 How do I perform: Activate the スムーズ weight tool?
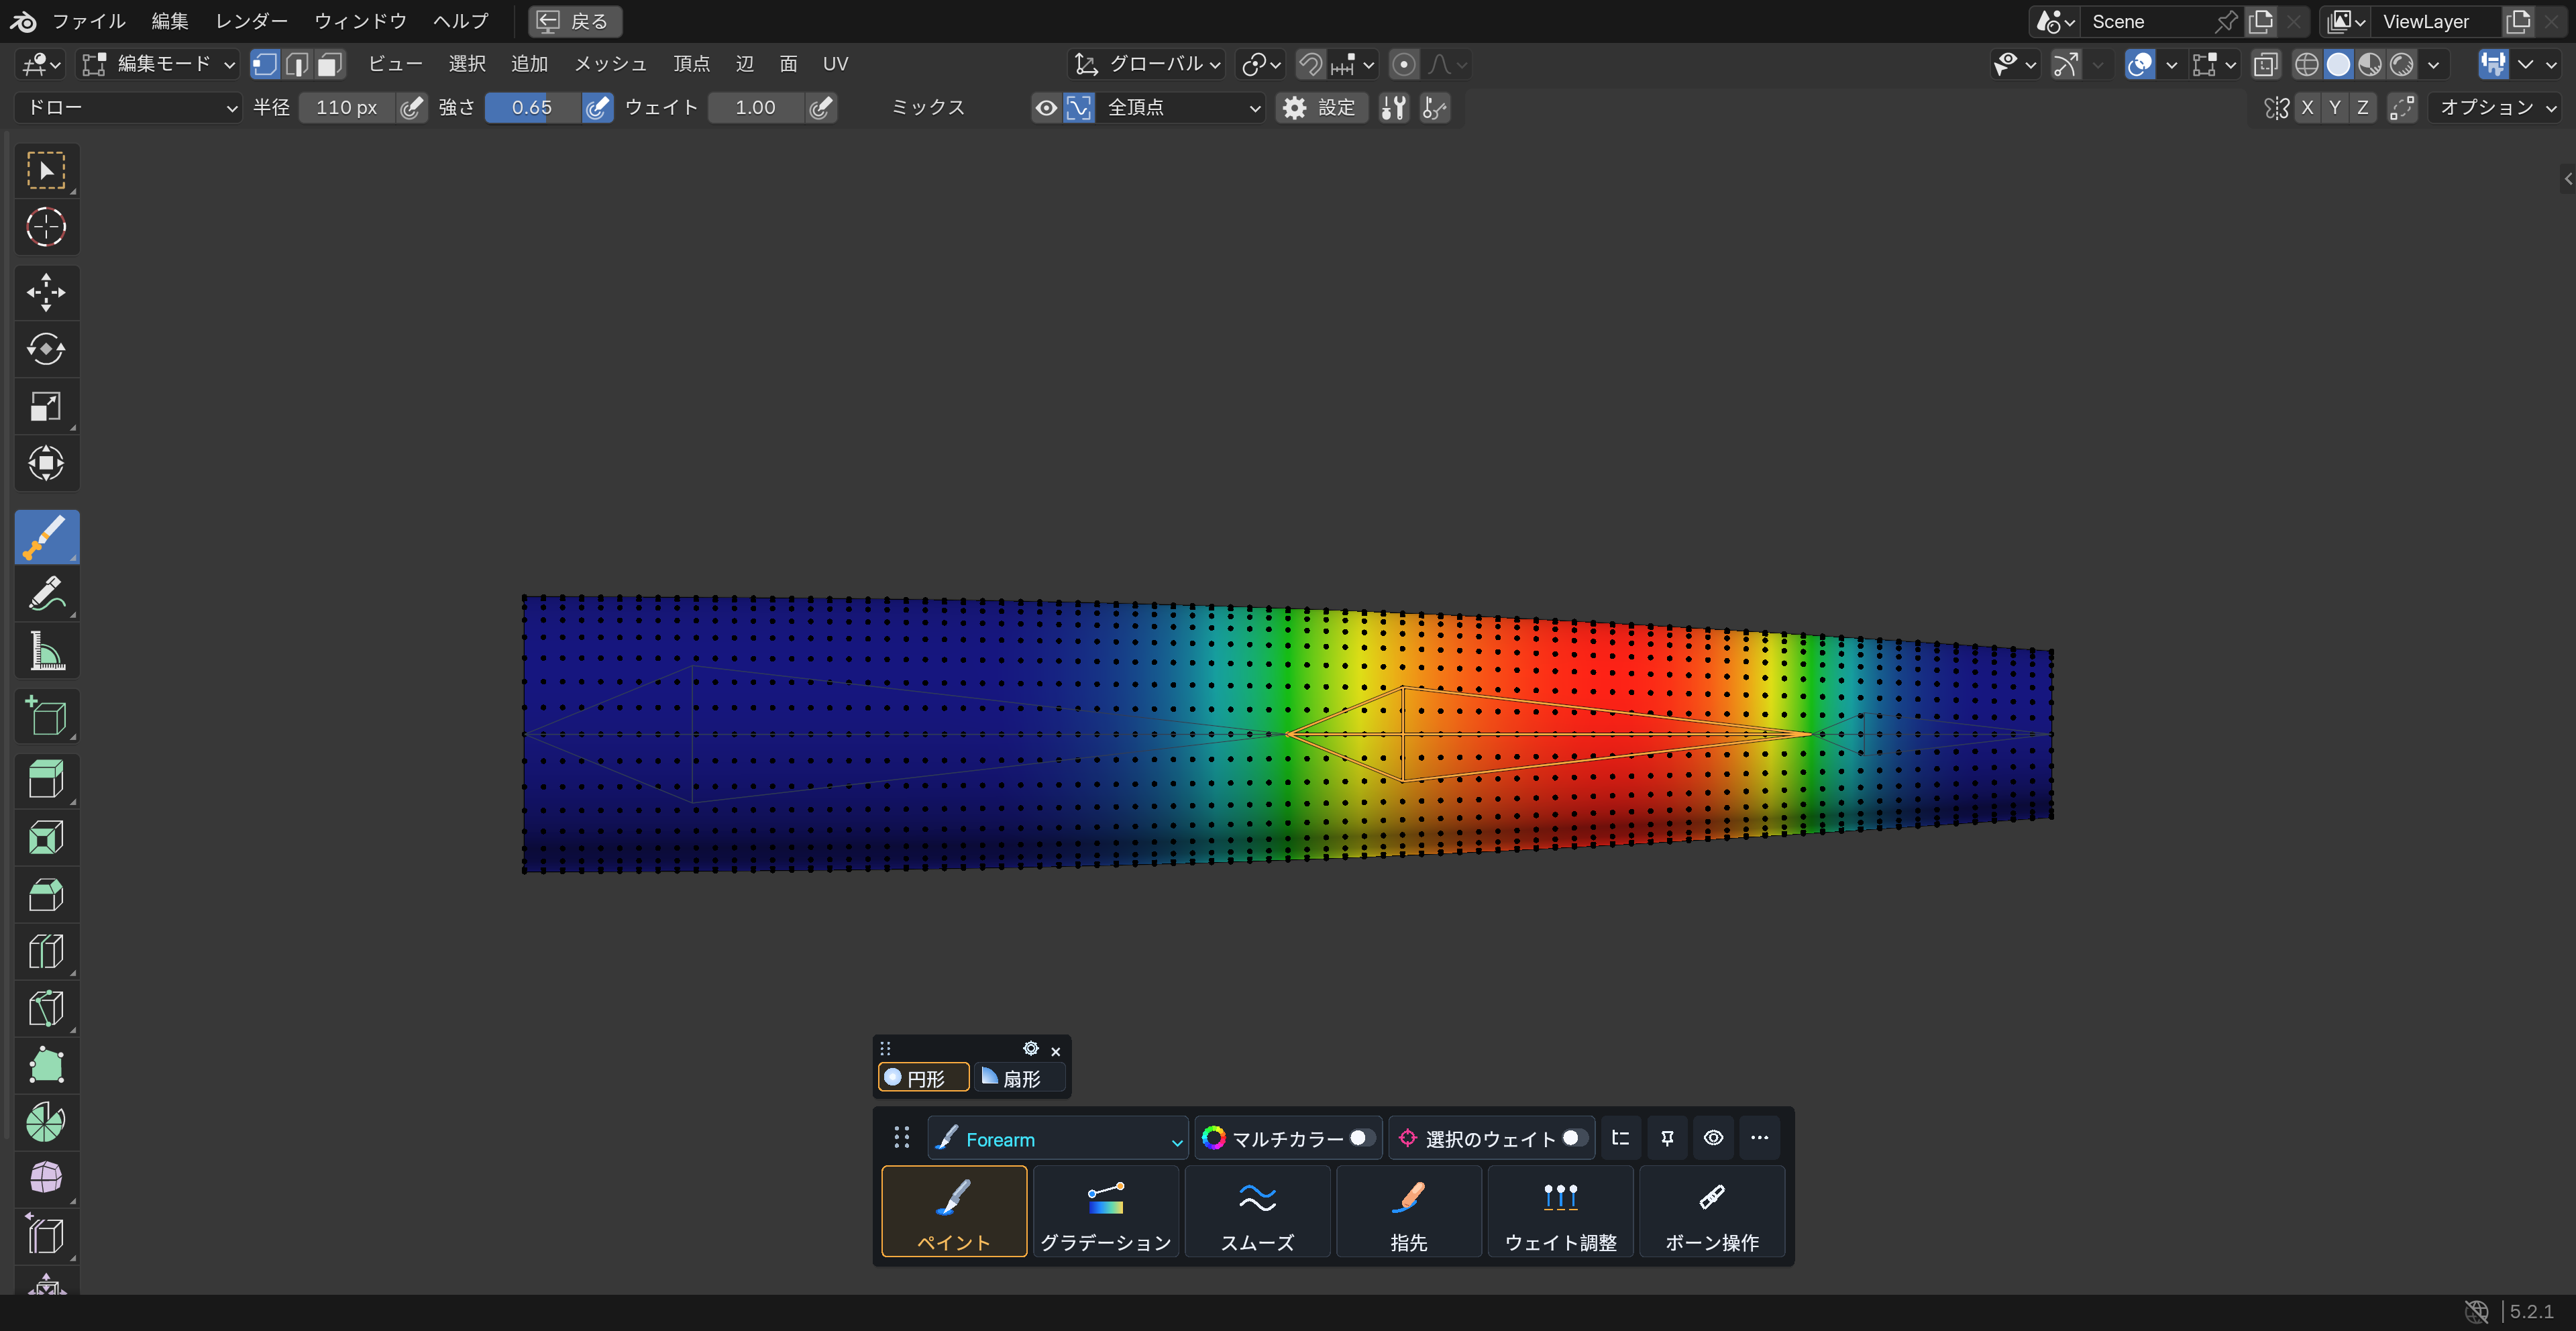coord(1257,1211)
